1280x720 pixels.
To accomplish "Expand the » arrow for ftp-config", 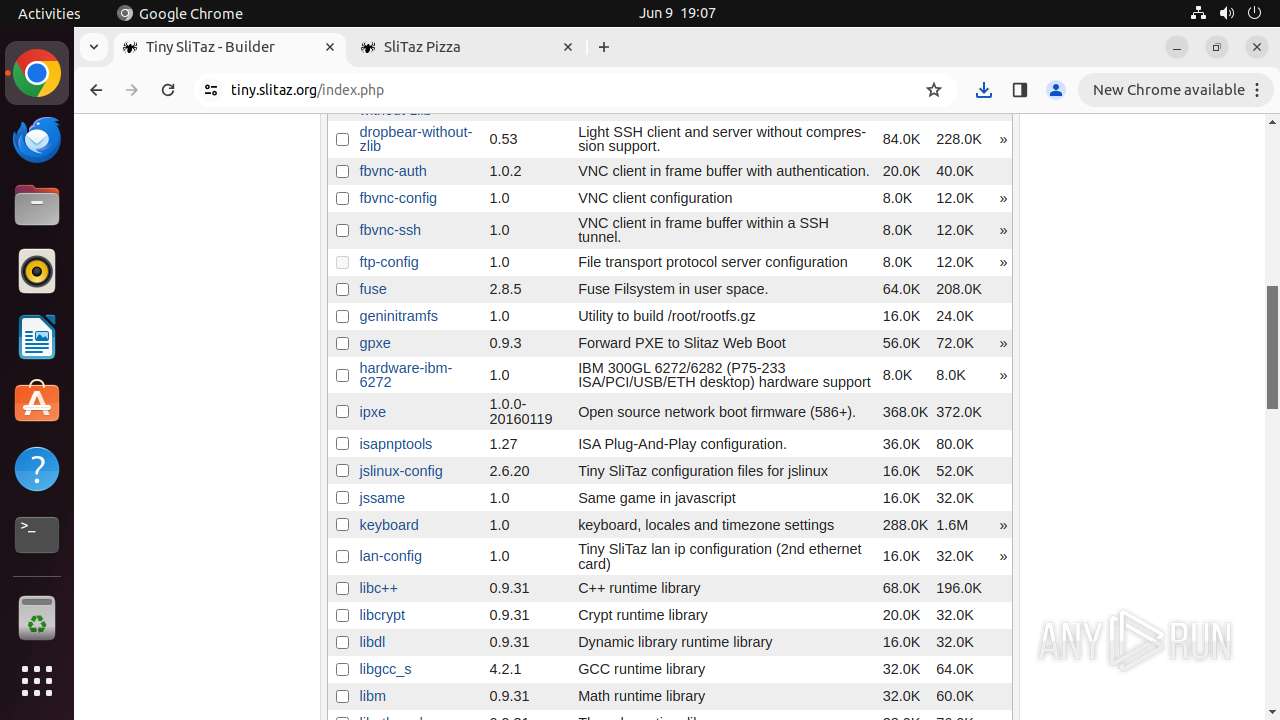I will [x=1003, y=262].
